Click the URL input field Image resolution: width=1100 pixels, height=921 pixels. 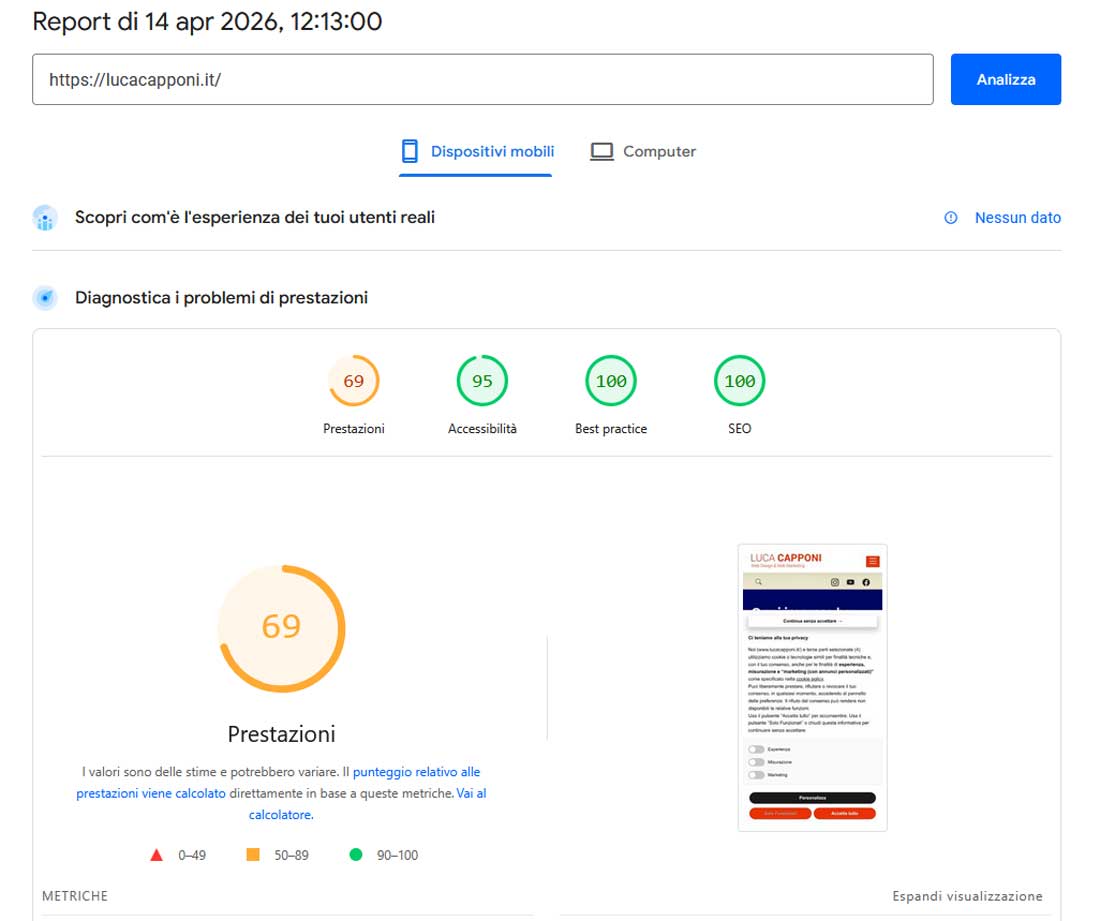pyautogui.click(x=482, y=80)
